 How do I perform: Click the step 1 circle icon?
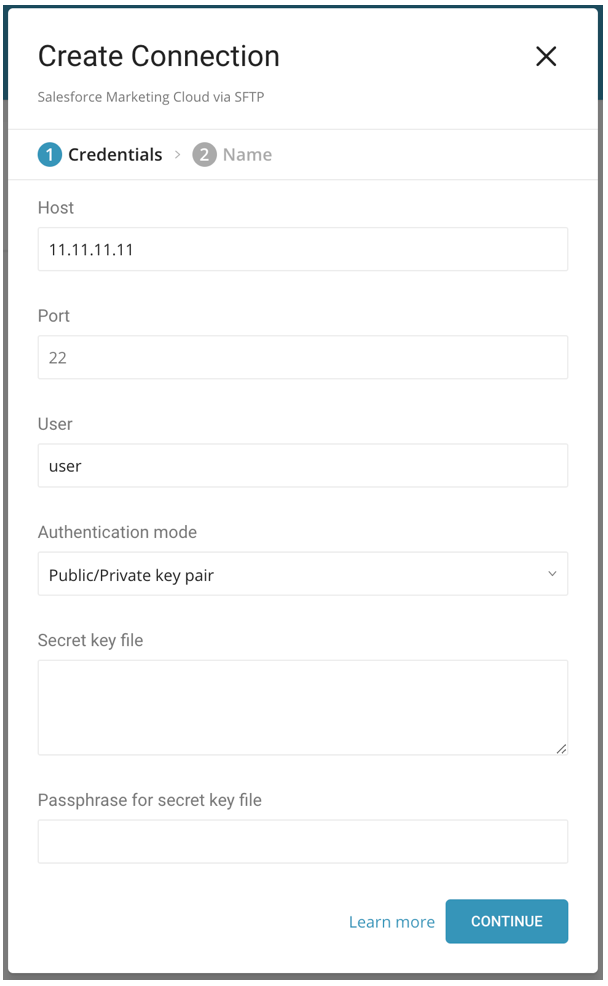[50, 155]
